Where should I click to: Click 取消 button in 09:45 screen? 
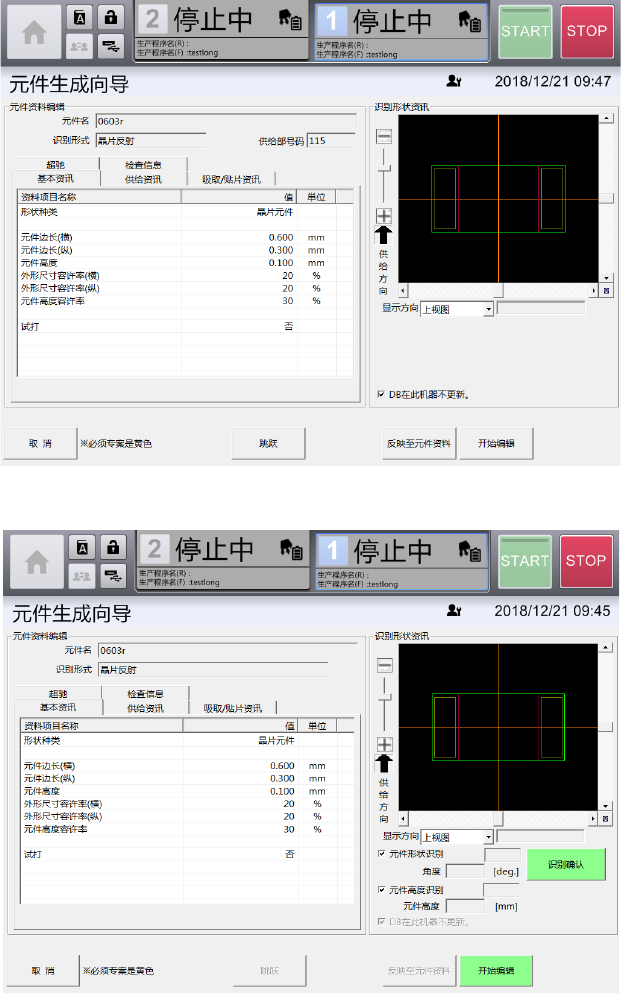(43, 970)
